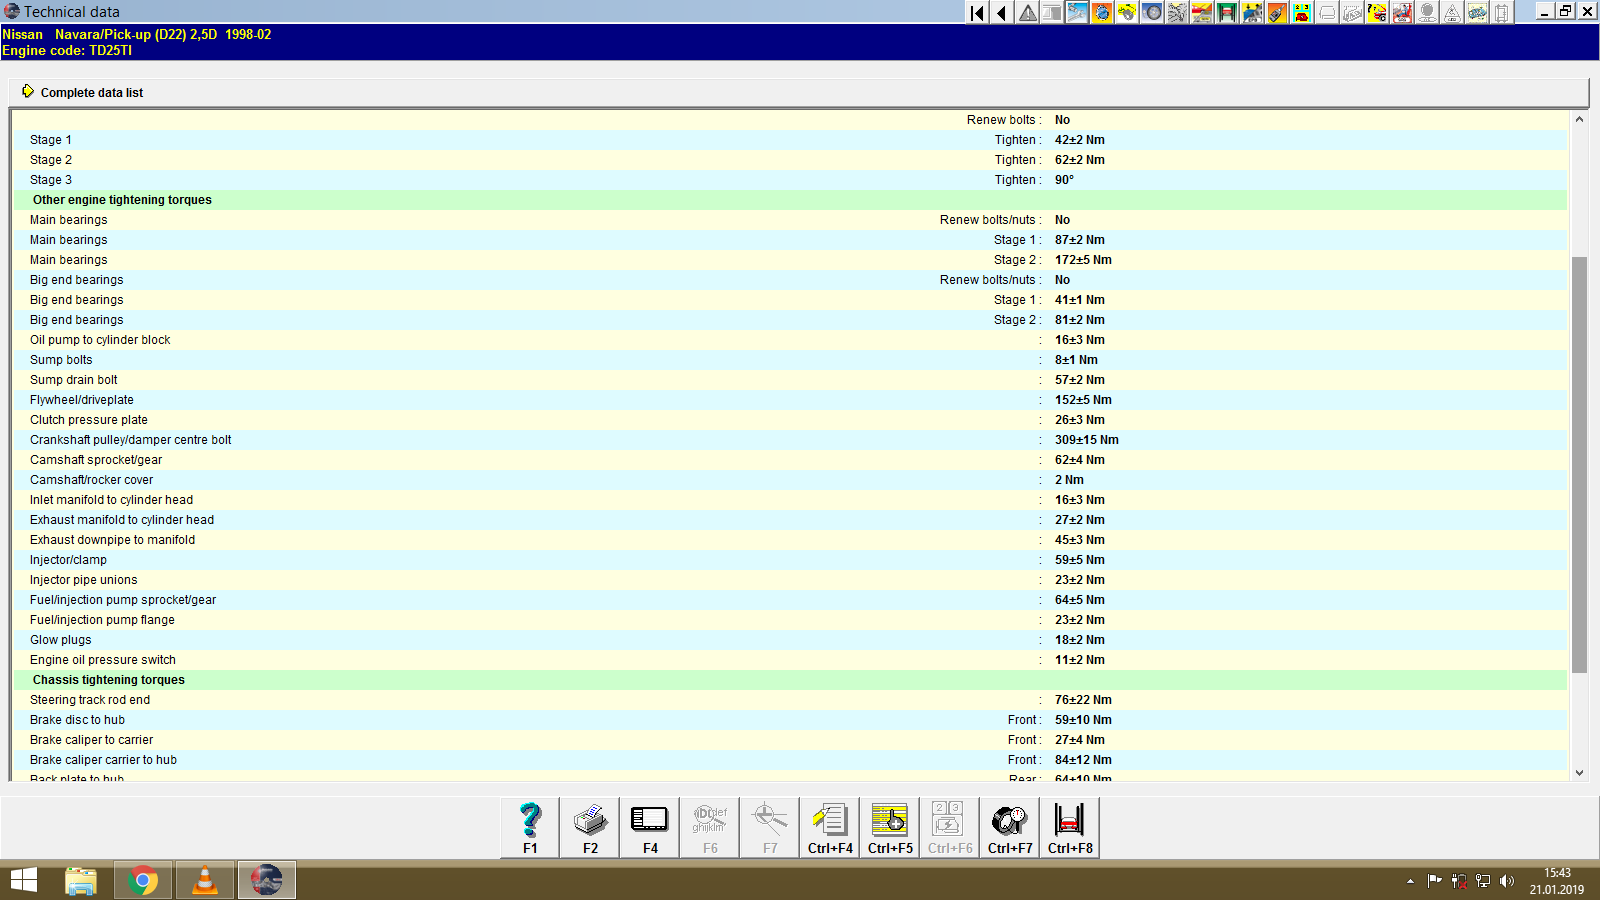Click the Ctrl+F5 data list selection icon
The image size is (1600, 900).
pyautogui.click(x=889, y=820)
